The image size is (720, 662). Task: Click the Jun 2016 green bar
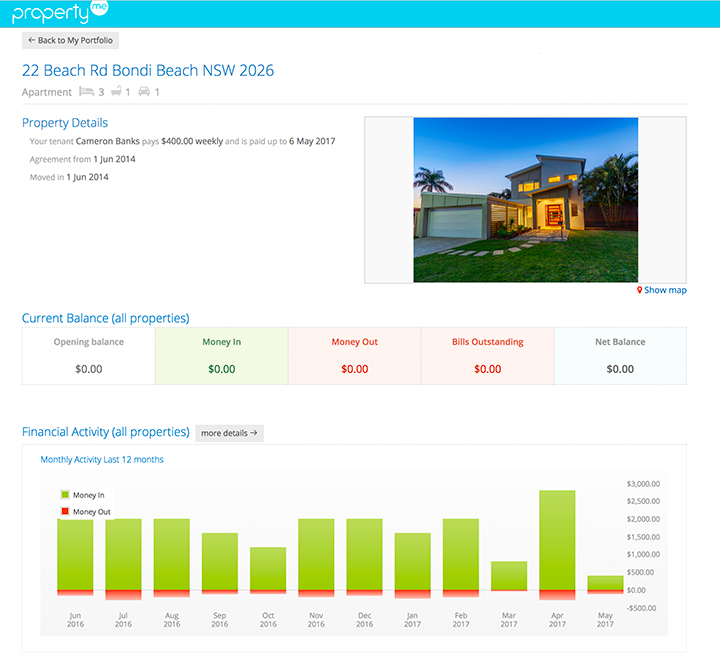[x=75, y=555]
